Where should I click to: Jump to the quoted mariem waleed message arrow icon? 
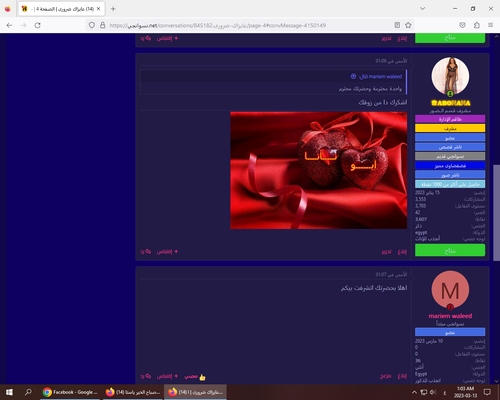click(353, 76)
